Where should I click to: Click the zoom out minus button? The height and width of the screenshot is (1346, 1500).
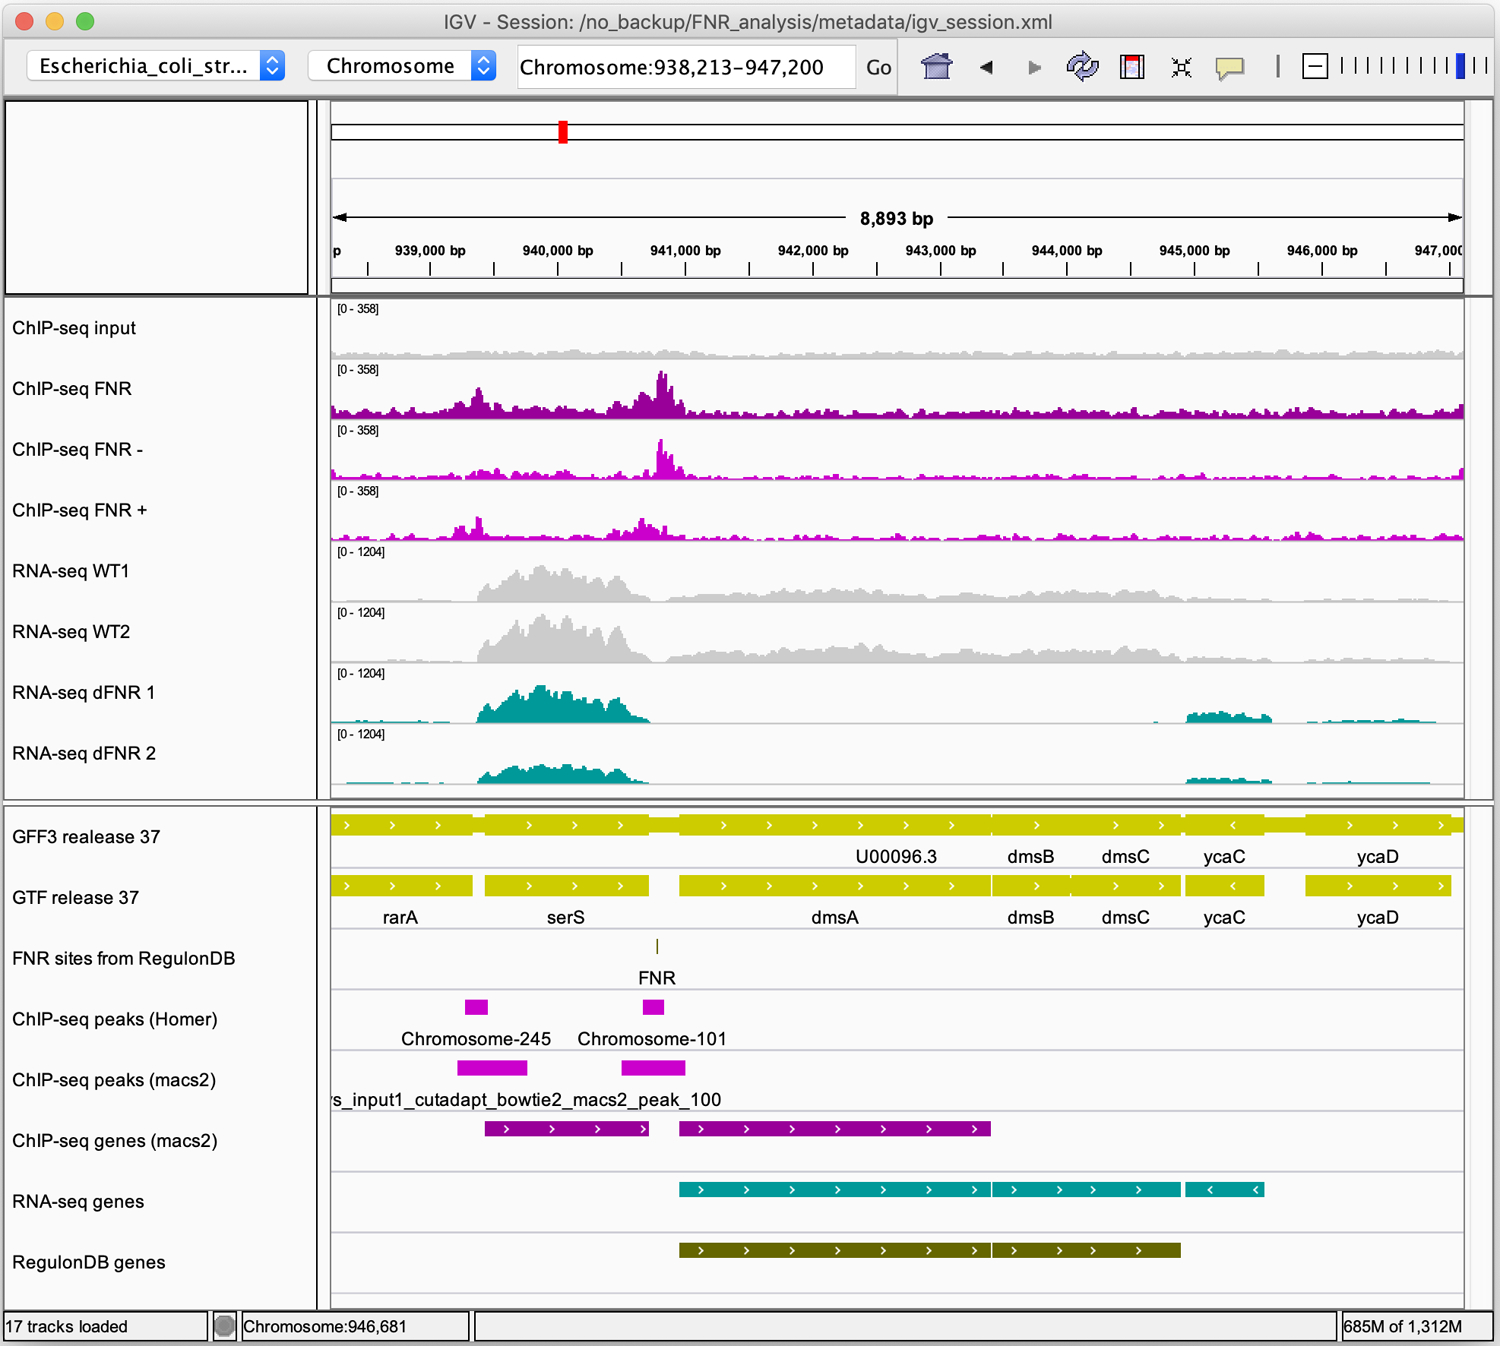[x=1315, y=67]
